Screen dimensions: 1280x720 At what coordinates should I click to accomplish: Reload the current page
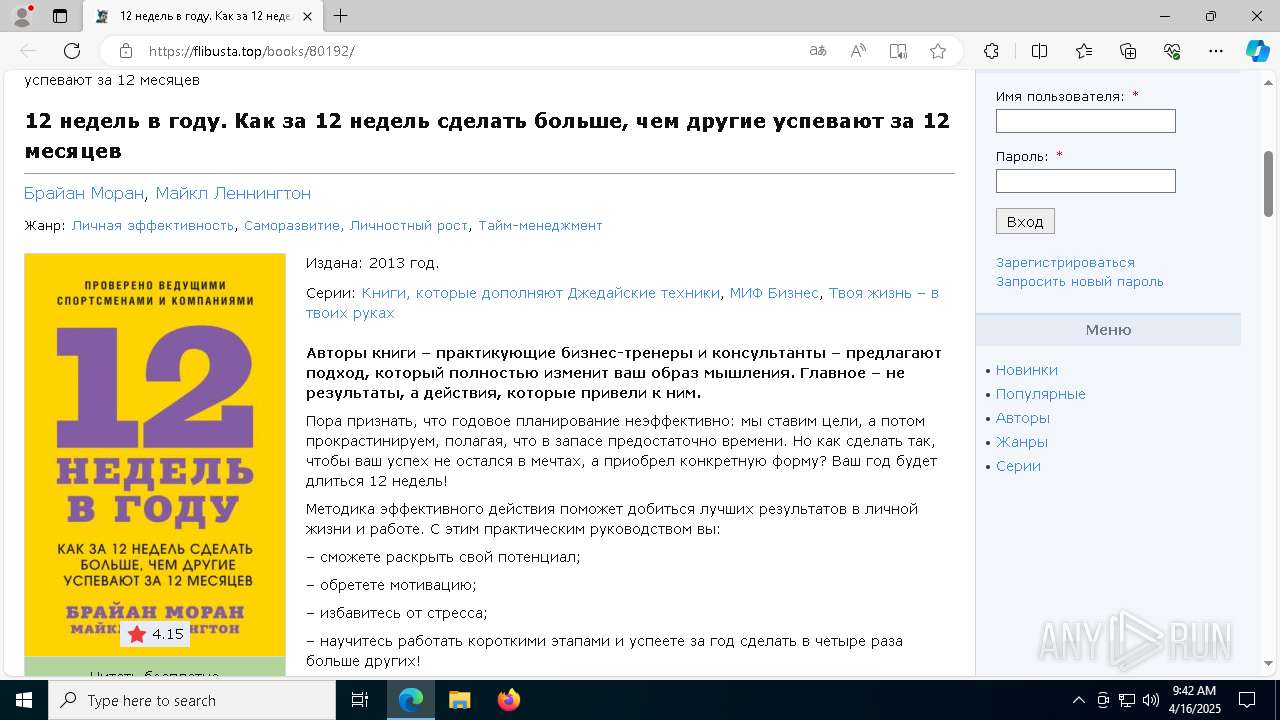(72, 51)
